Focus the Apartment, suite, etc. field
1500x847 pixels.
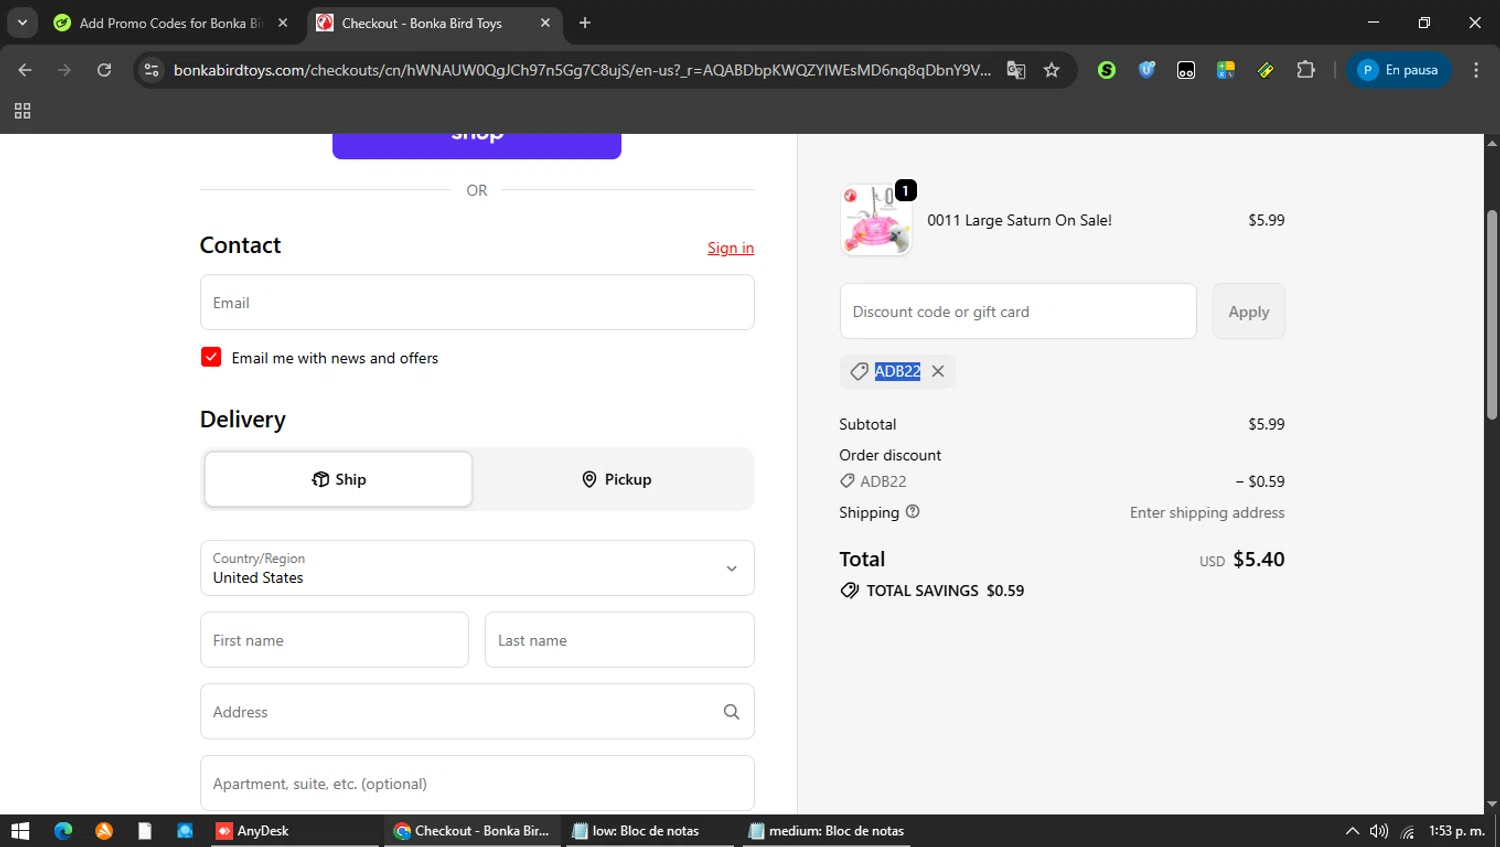477,783
